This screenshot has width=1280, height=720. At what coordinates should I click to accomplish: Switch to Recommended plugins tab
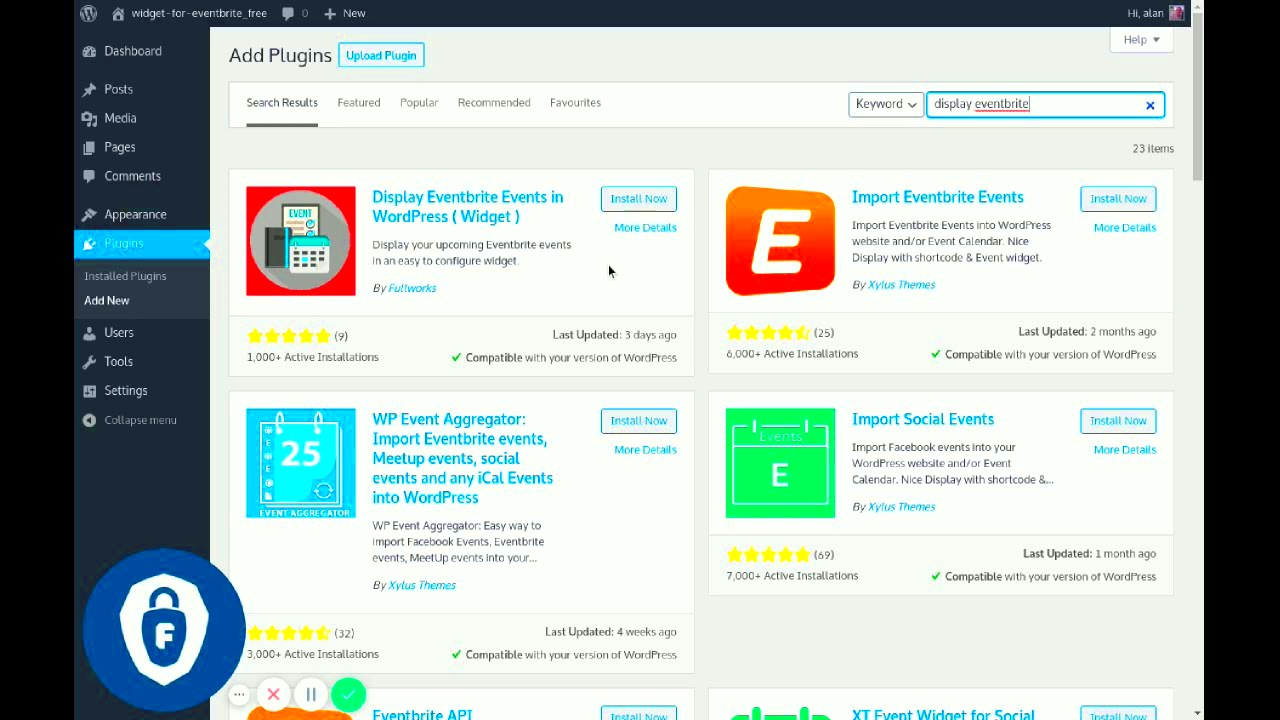(494, 103)
